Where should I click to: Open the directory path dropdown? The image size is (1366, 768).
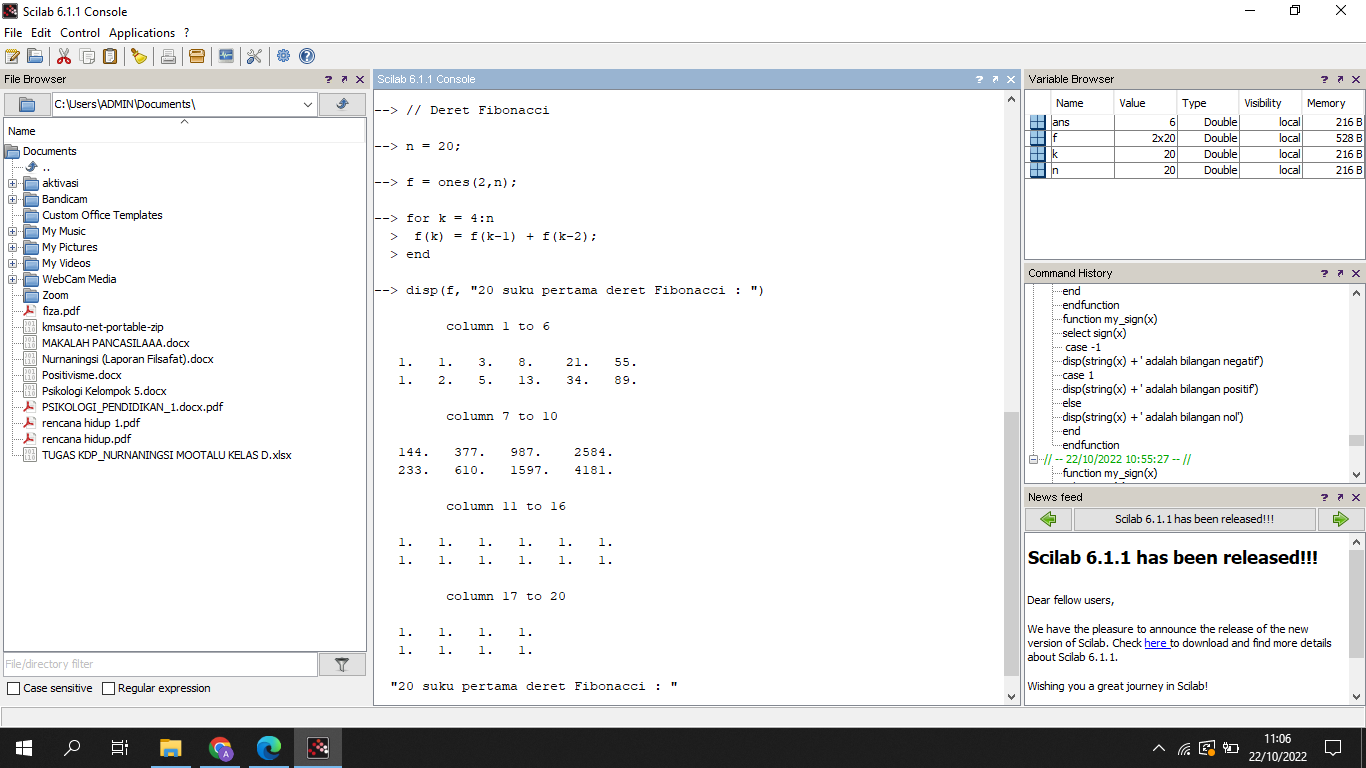(308, 104)
